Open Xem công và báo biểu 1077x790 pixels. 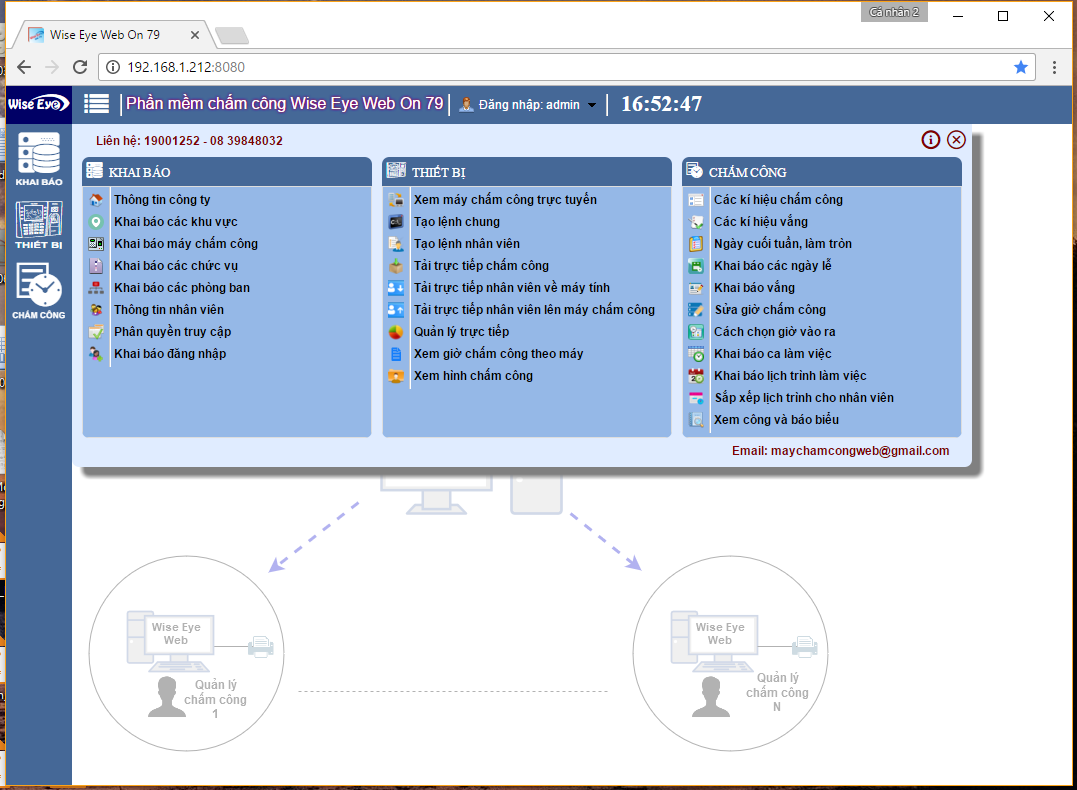click(x=776, y=420)
